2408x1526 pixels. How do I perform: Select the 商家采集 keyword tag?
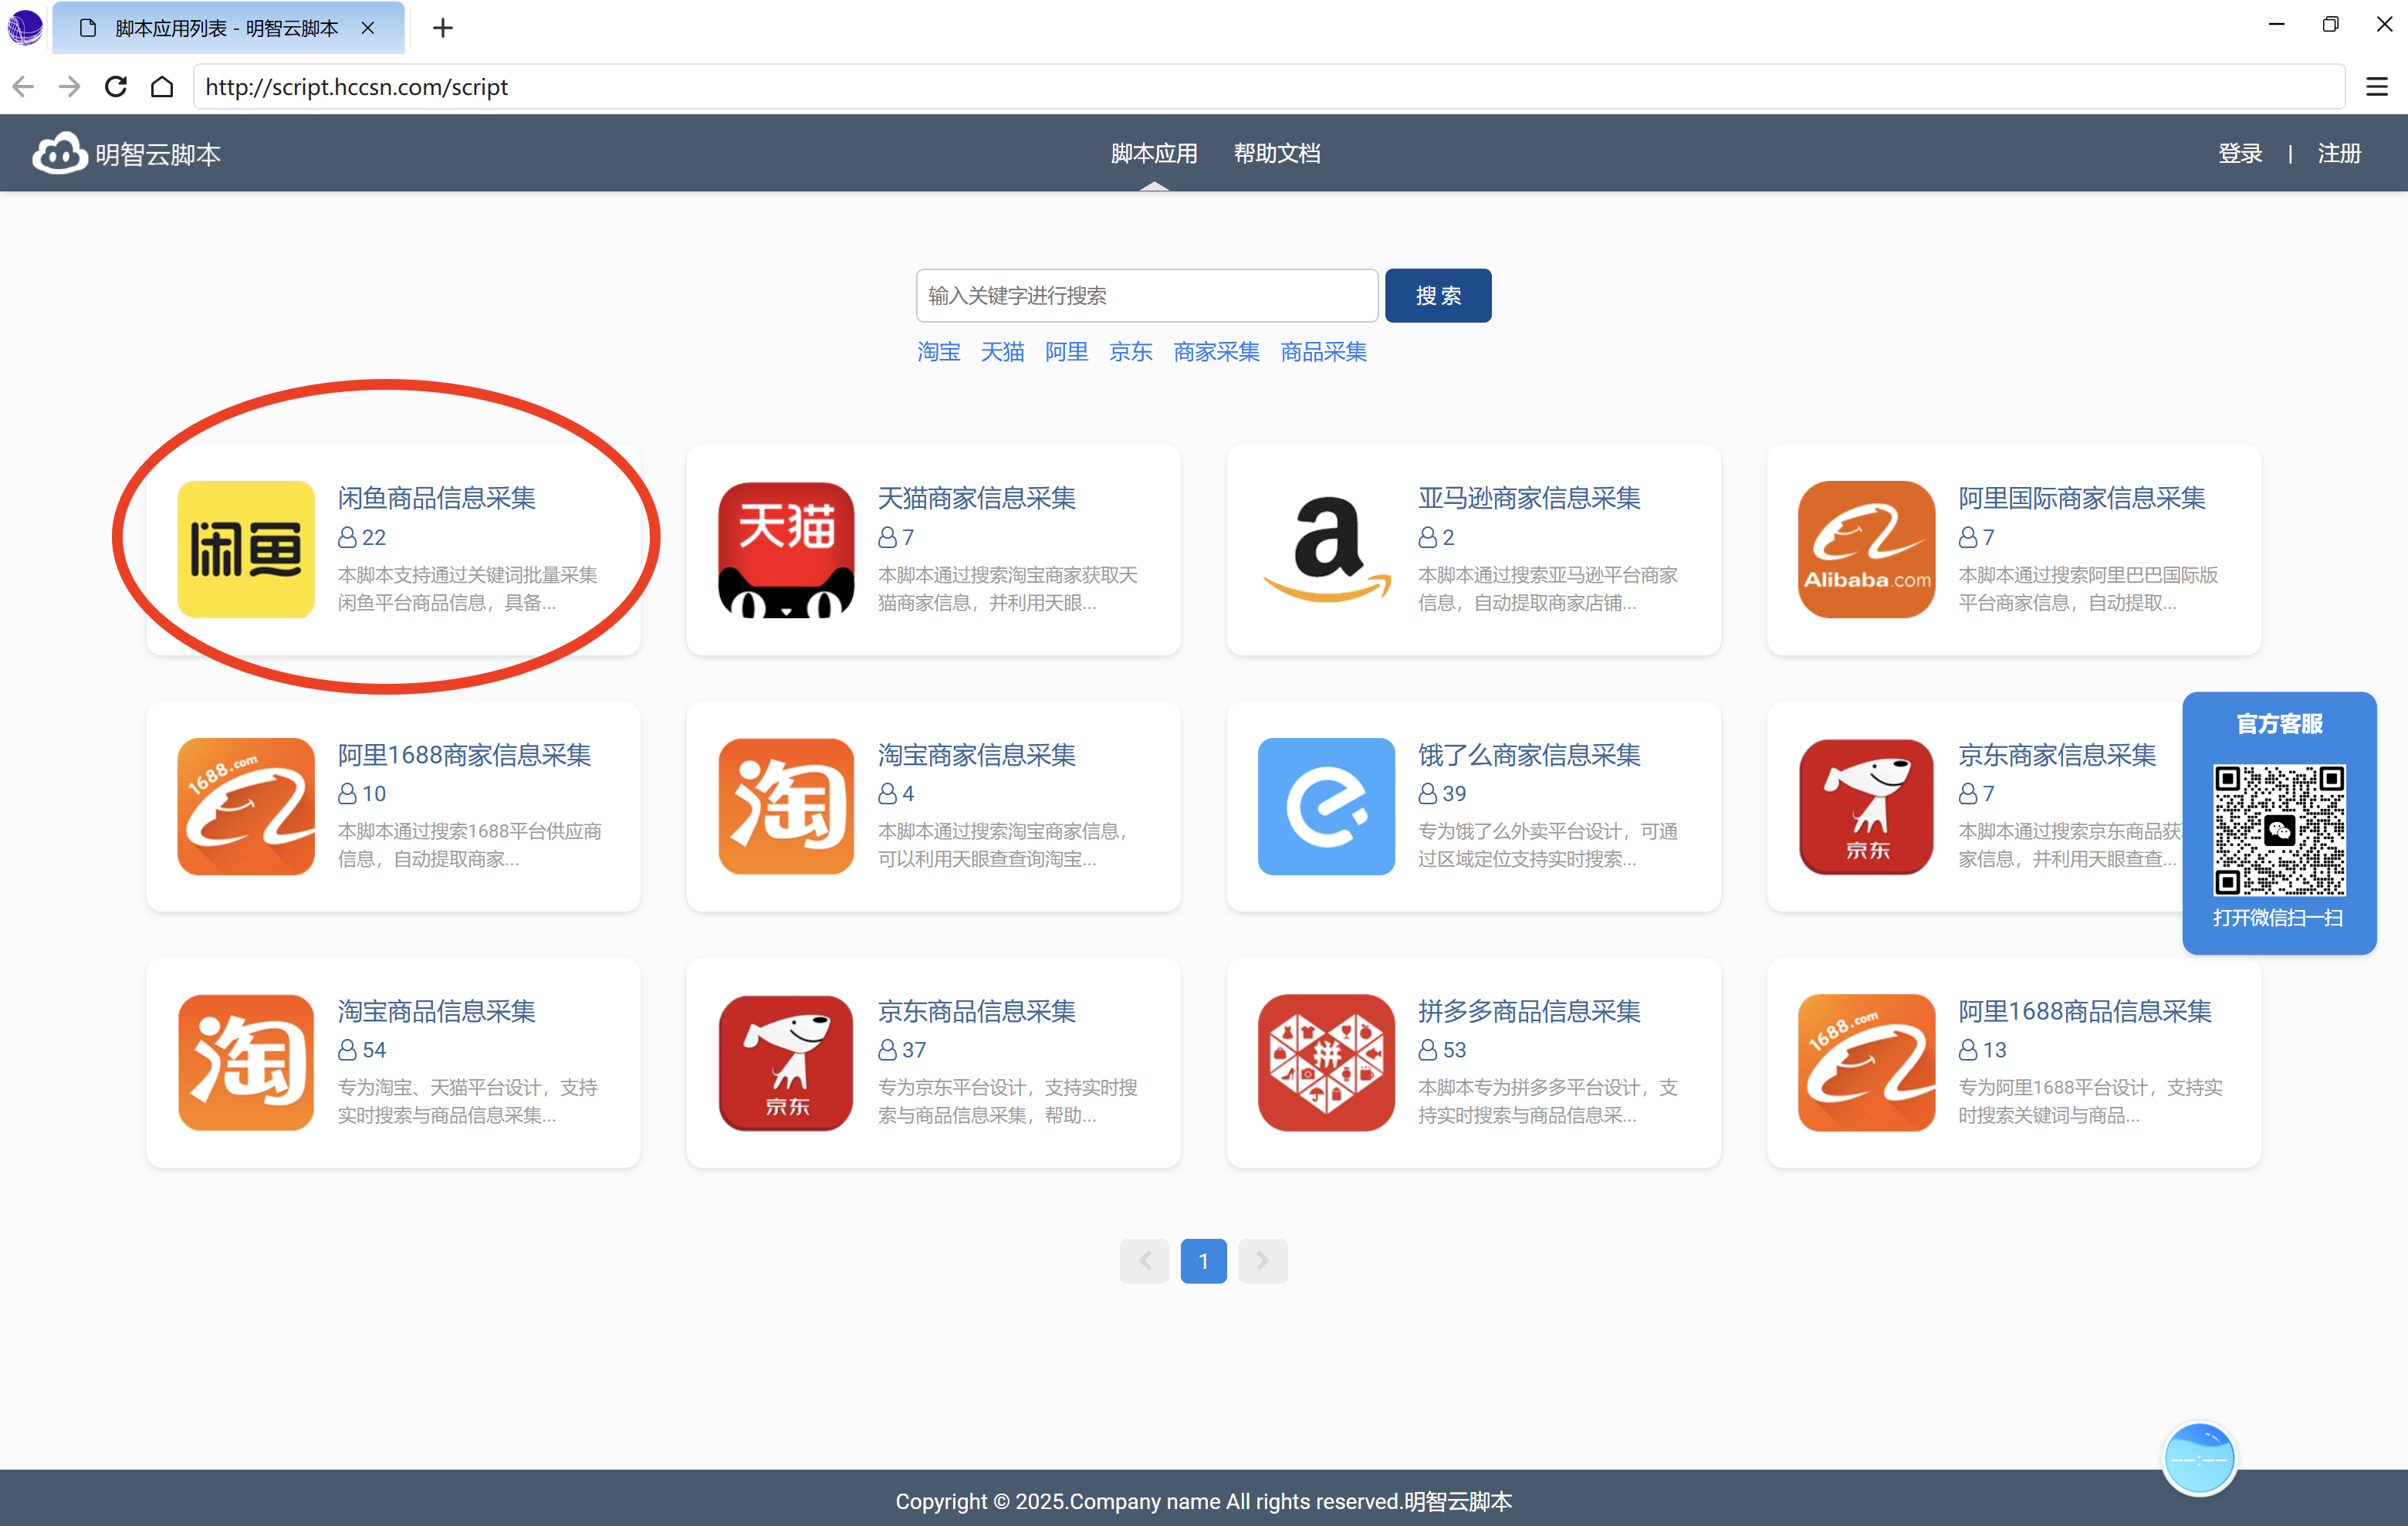(1216, 352)
